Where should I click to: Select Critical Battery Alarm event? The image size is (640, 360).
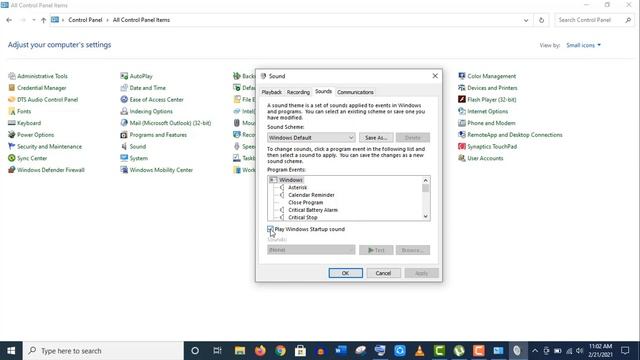(x=313, y=210)
